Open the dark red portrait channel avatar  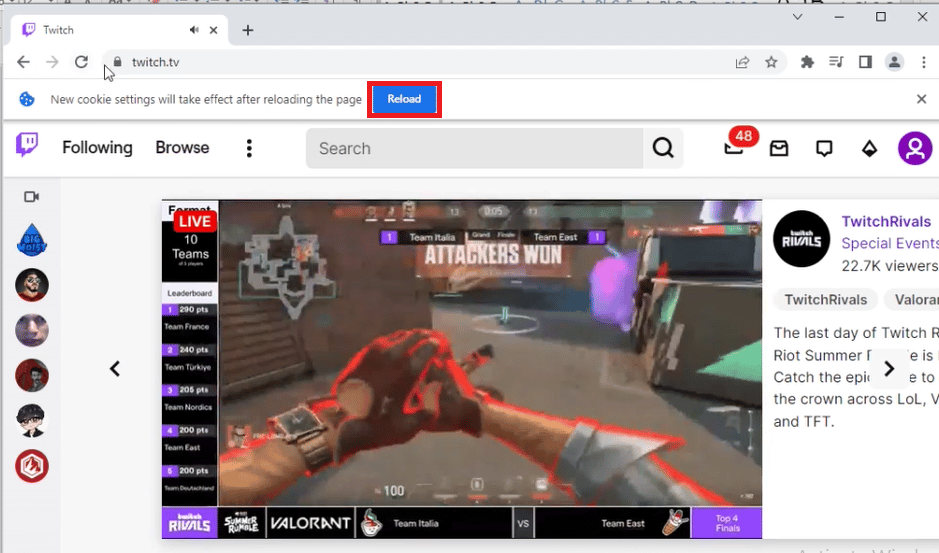[32, 376]
